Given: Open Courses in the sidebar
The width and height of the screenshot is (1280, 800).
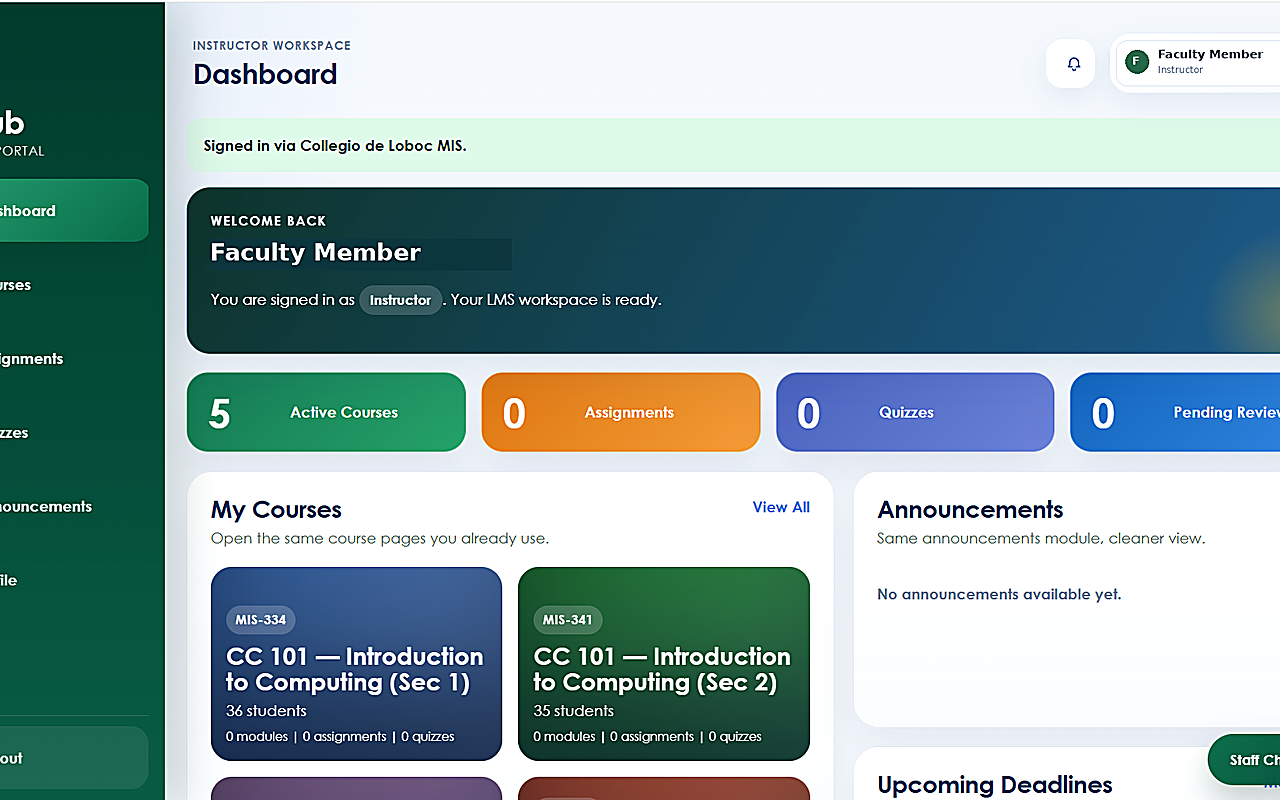Looking at the screenshot, I should coord(74,285).
